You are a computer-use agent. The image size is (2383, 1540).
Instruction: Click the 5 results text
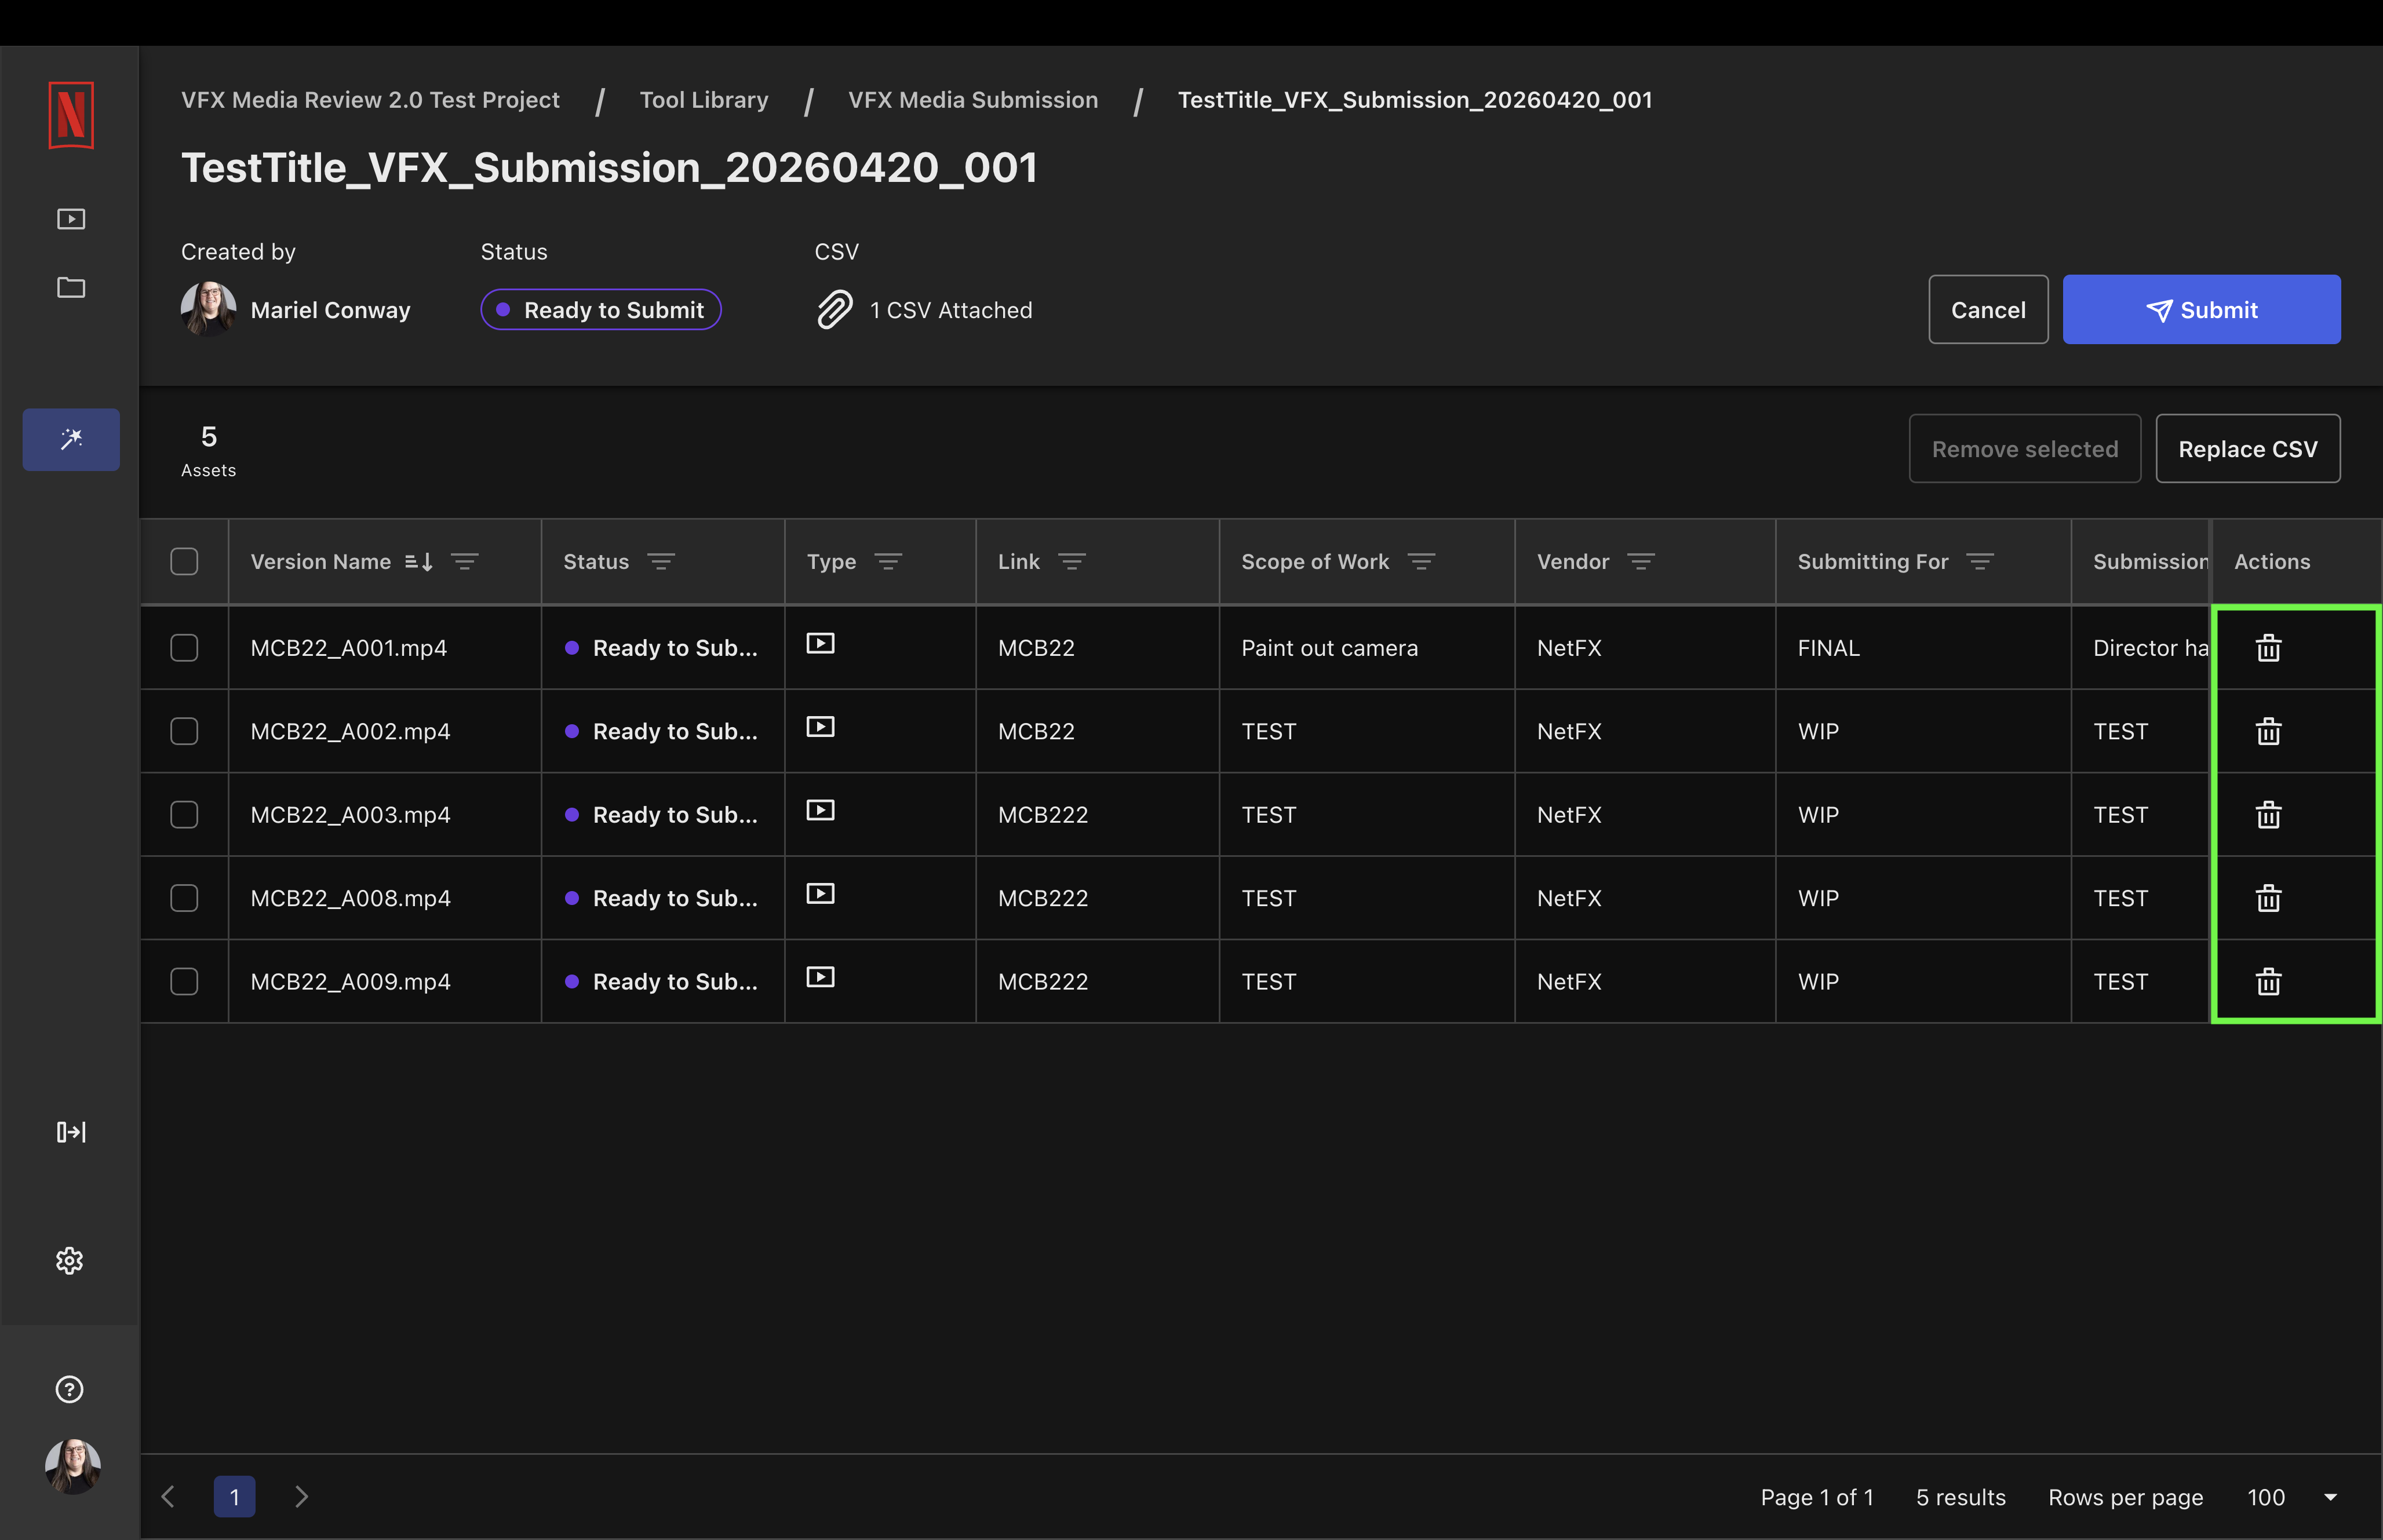[1960, 1497]
